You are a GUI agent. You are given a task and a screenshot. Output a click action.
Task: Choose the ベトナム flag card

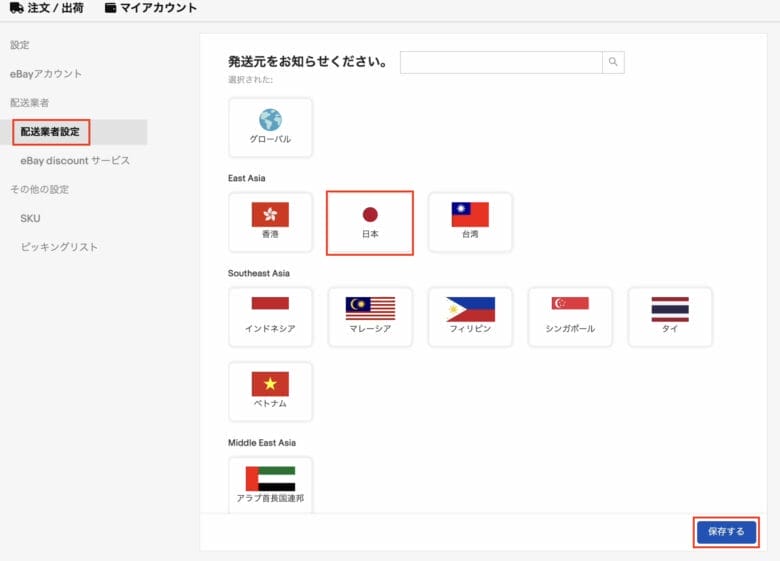pyautogui.click(x=270, y=392)
